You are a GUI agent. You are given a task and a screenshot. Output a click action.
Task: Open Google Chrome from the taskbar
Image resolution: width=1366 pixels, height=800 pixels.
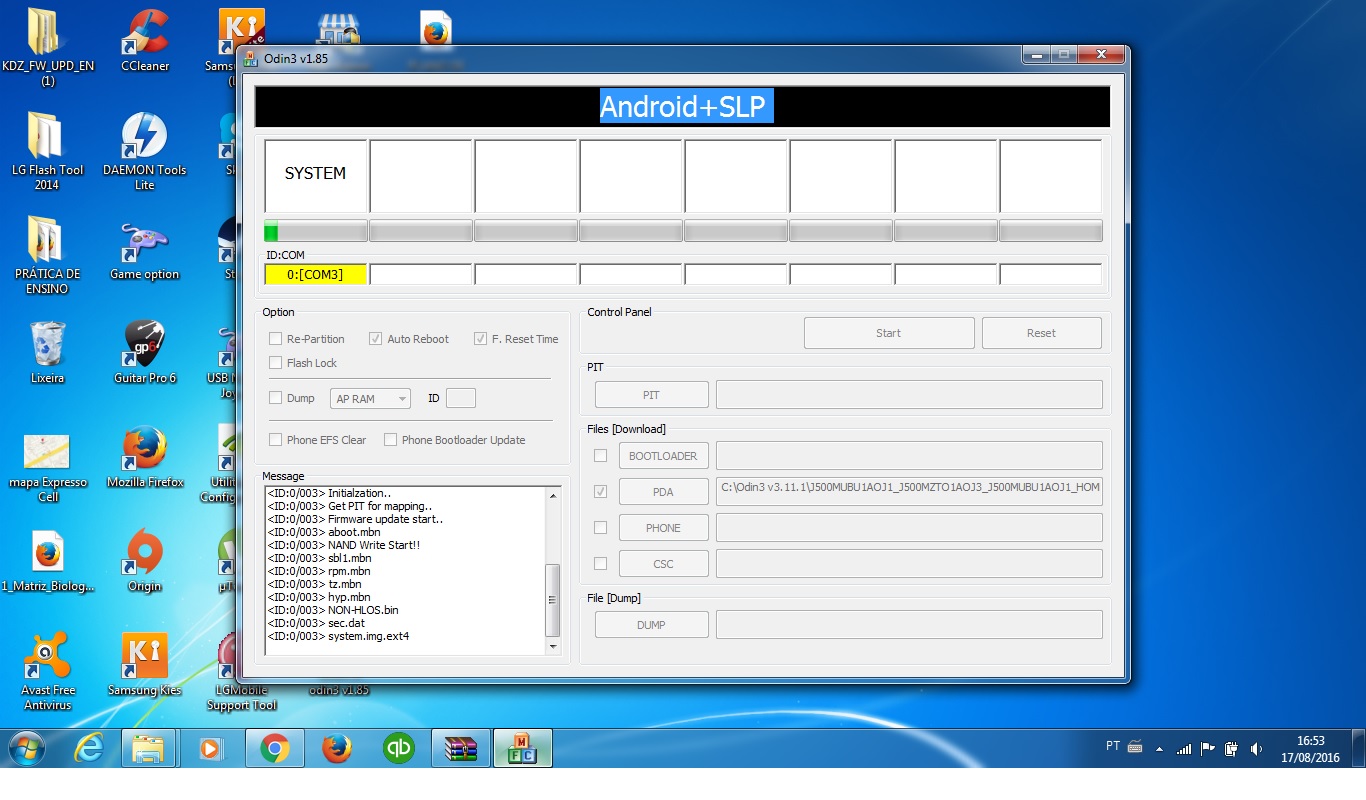coord(275,748)
